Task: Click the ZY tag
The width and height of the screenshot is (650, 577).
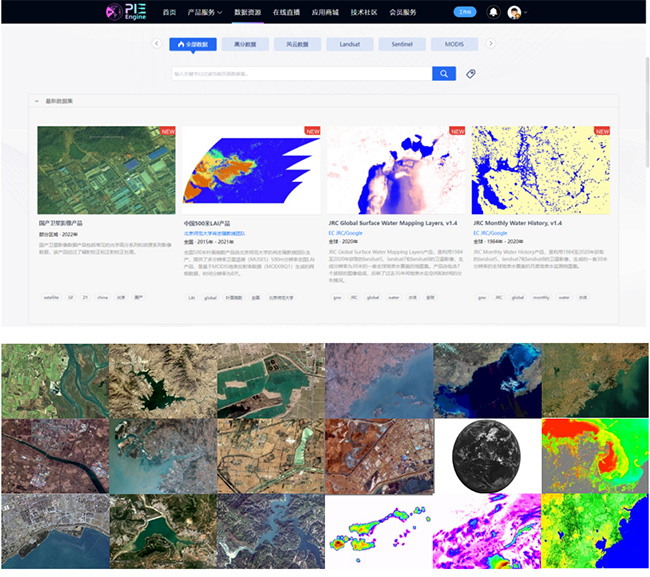Action: pos(85,297)
